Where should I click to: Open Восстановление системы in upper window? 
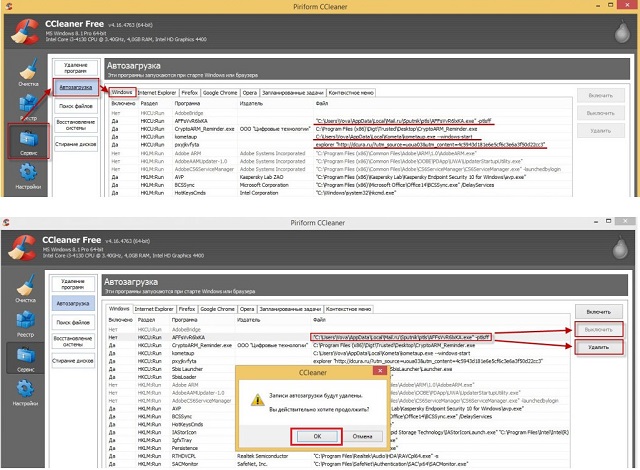coord(76,125)
